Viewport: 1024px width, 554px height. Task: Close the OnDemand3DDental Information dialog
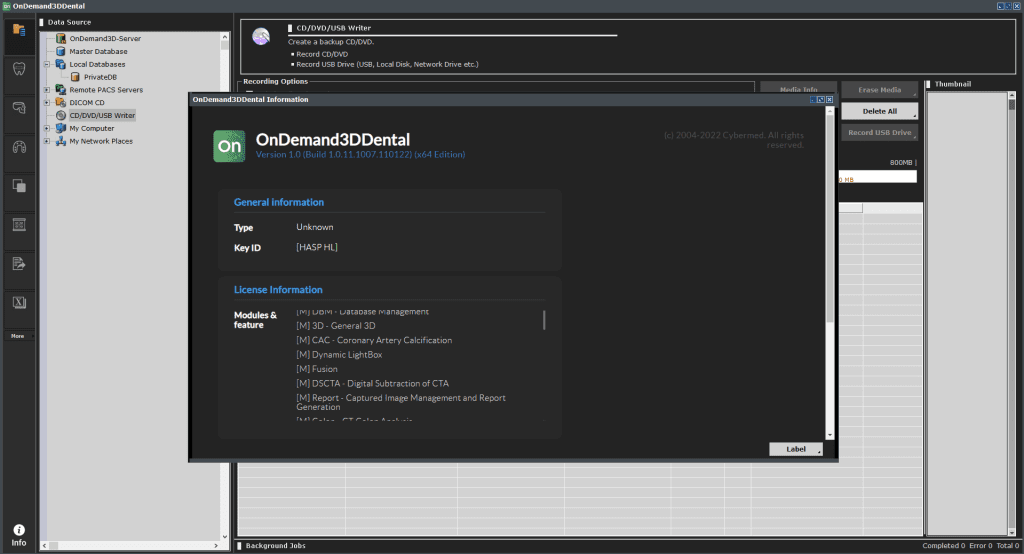829,100
